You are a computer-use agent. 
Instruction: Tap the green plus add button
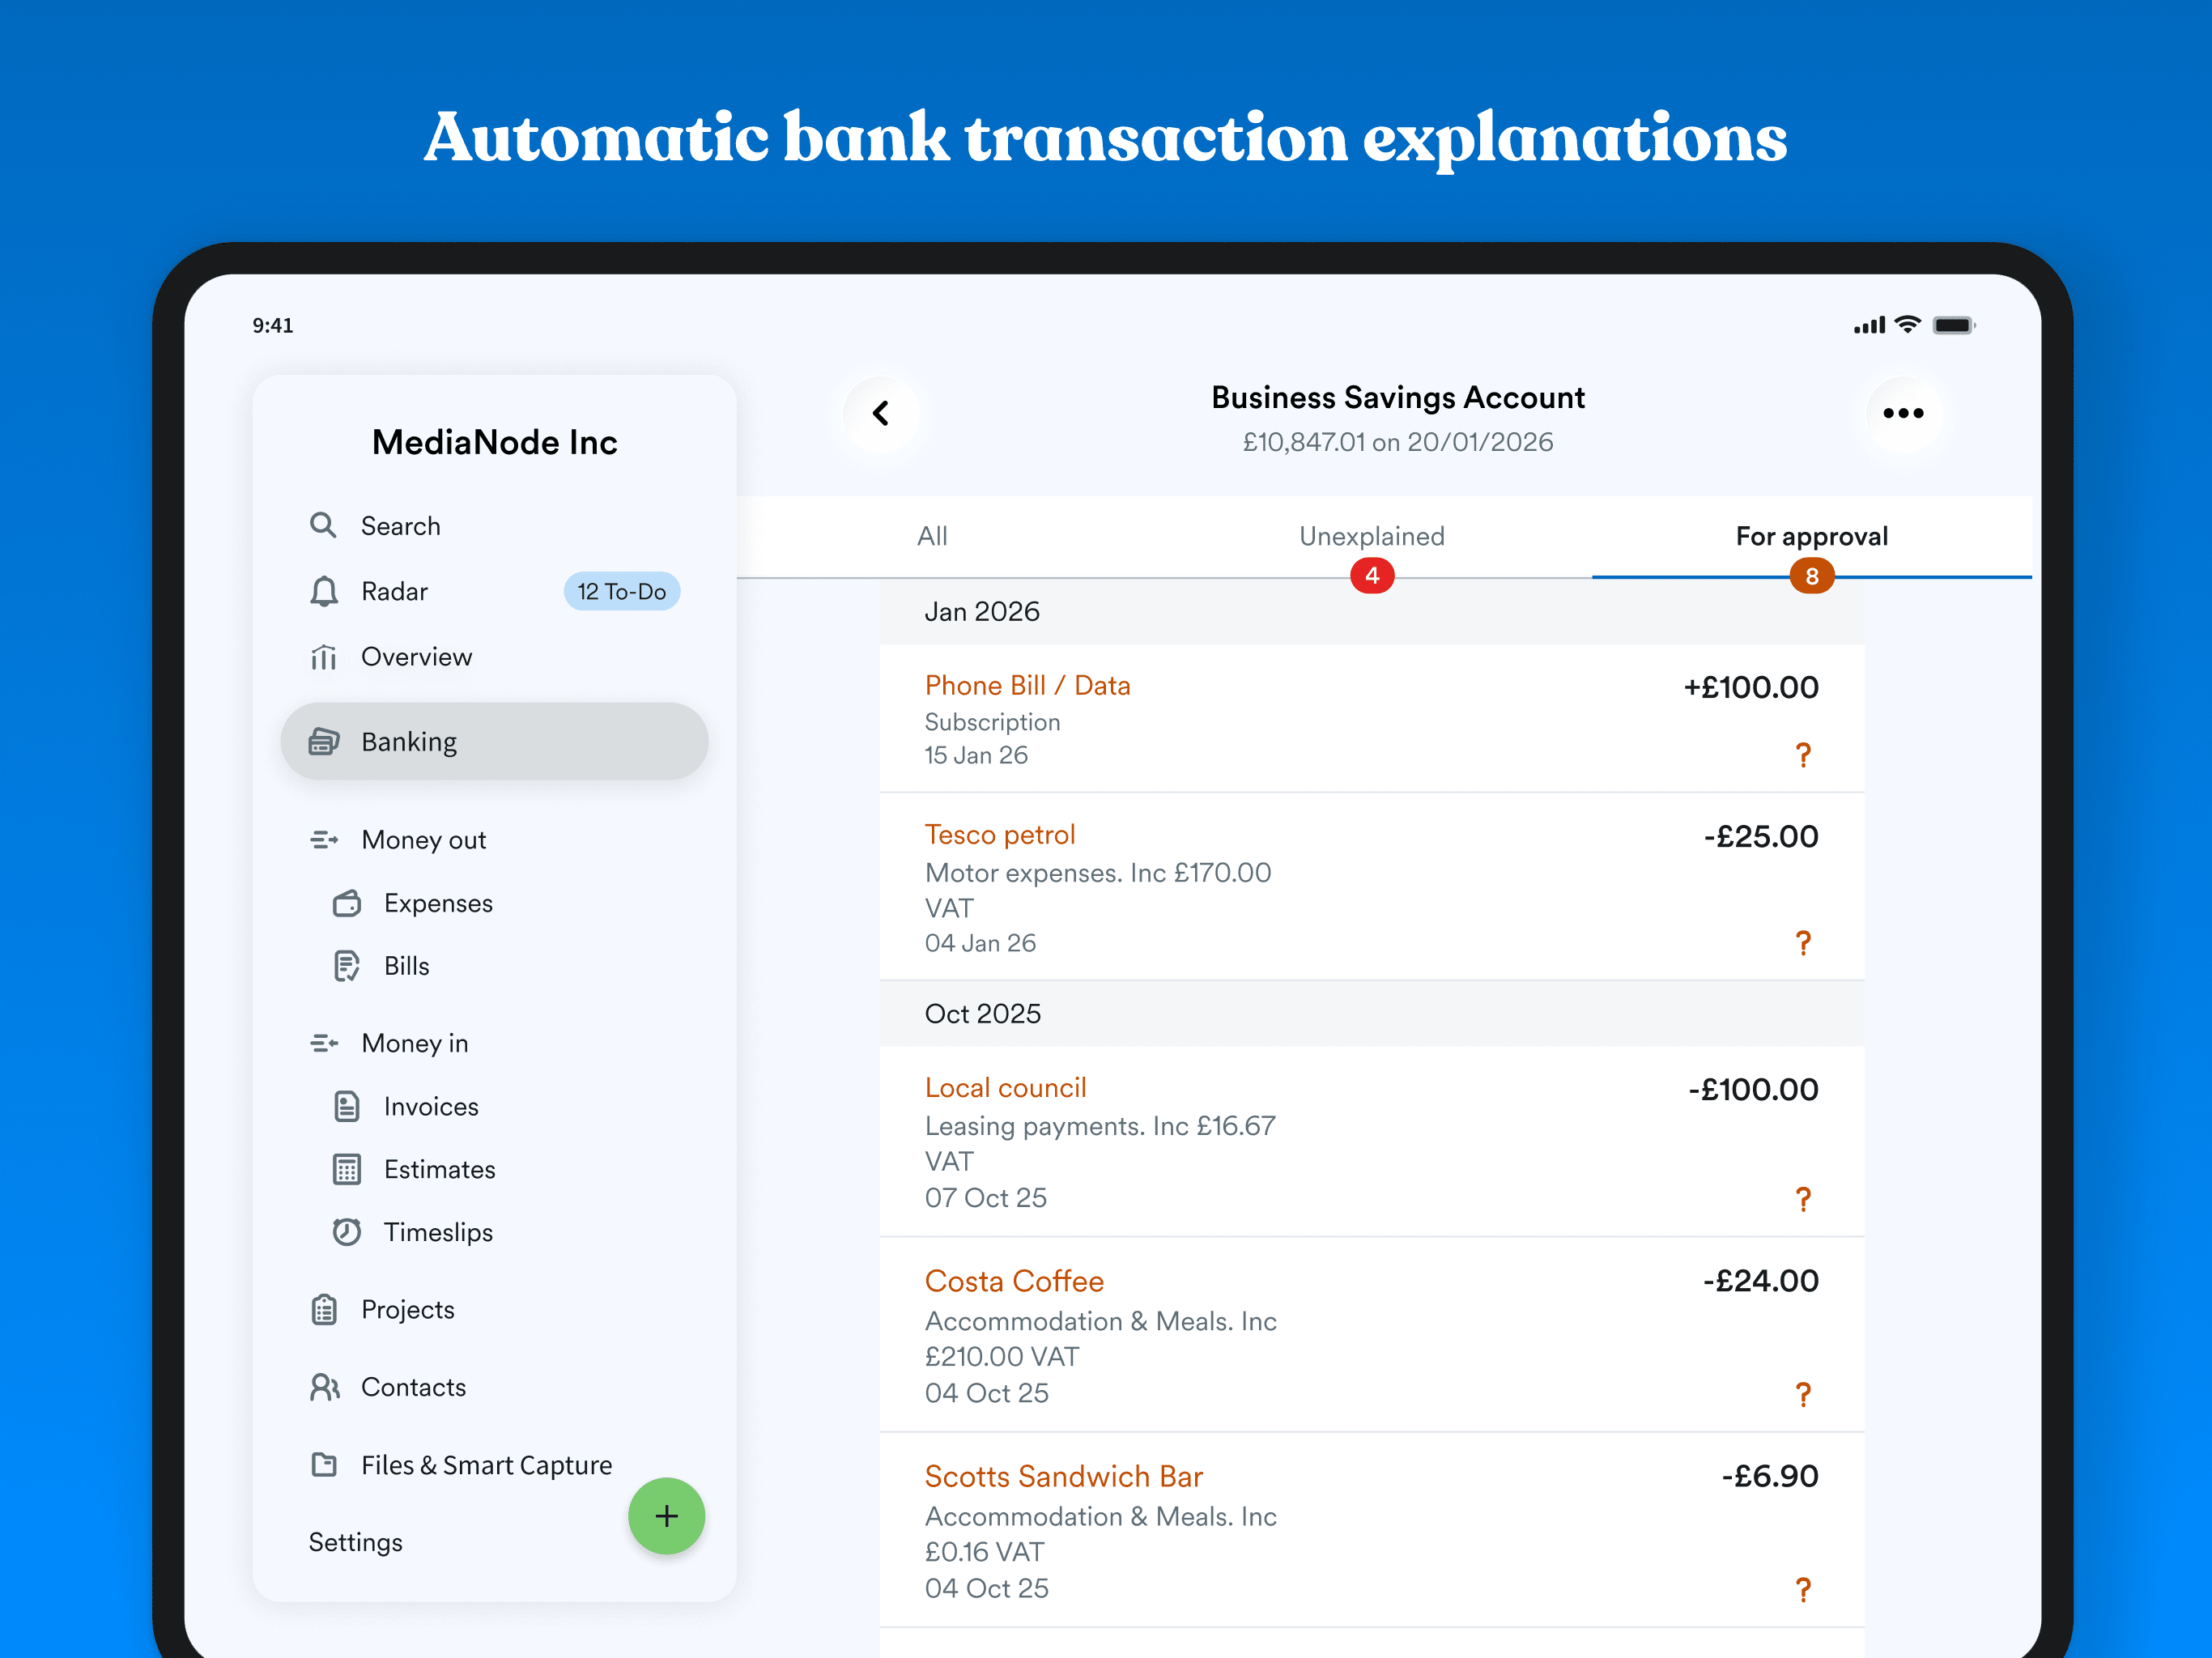[666, 1516]
